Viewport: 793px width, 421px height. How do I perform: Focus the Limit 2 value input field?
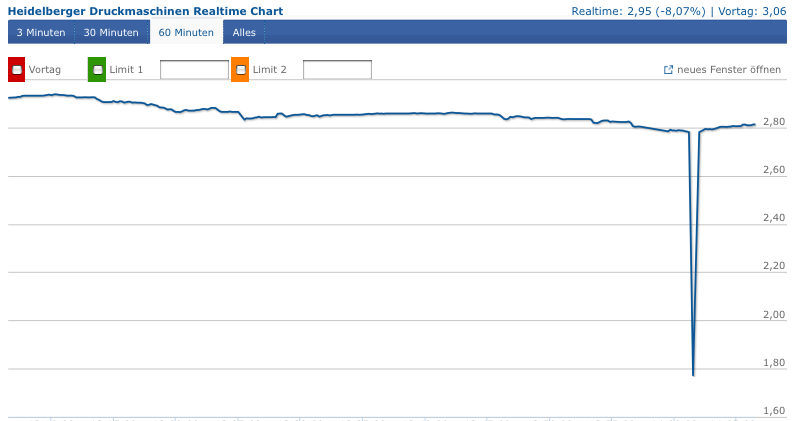(x=337, y=70)
